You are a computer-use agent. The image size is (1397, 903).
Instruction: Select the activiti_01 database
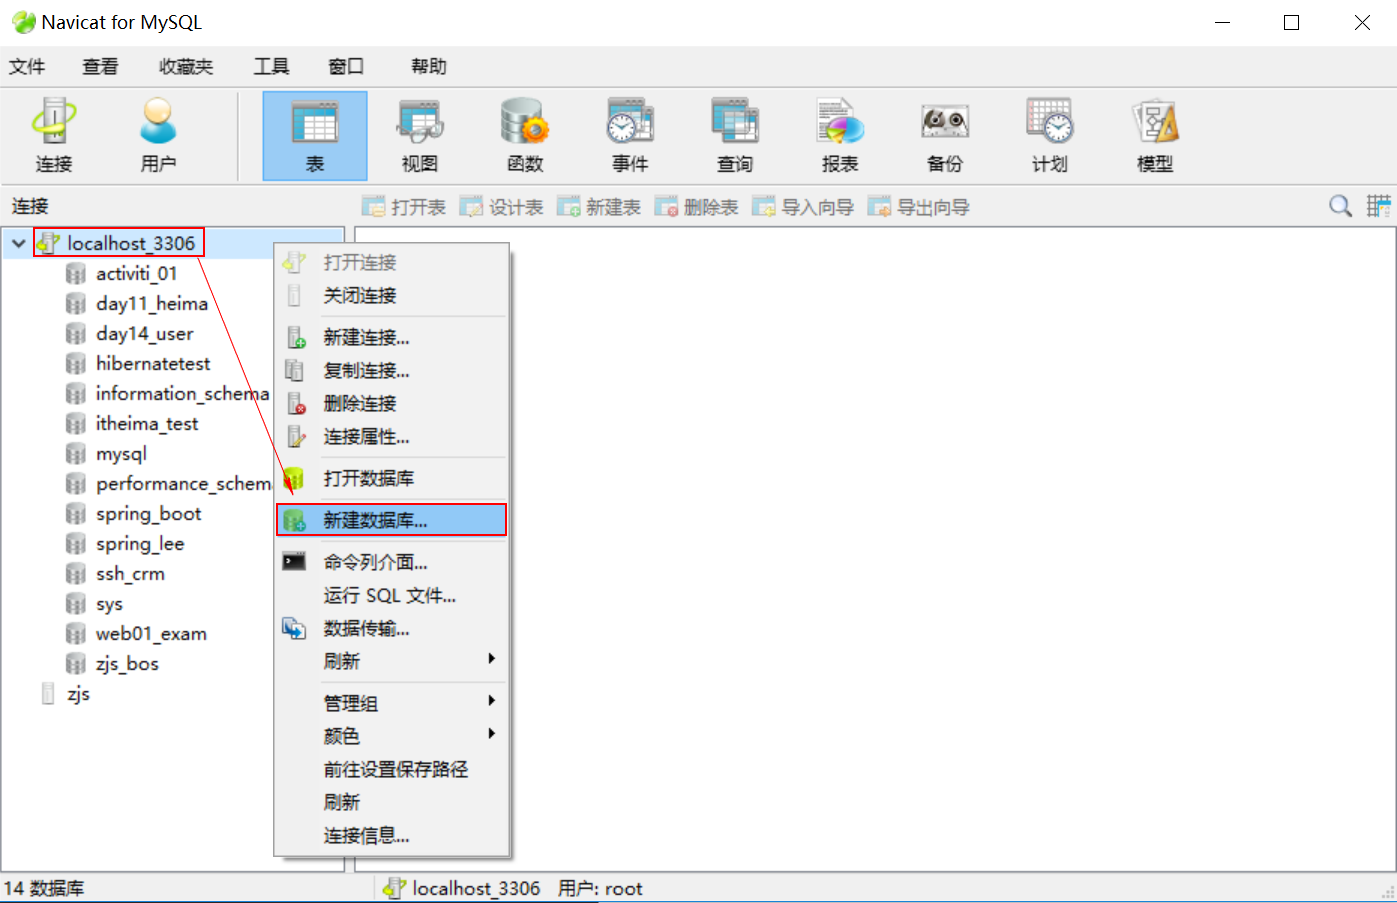(x=136, y=273)
